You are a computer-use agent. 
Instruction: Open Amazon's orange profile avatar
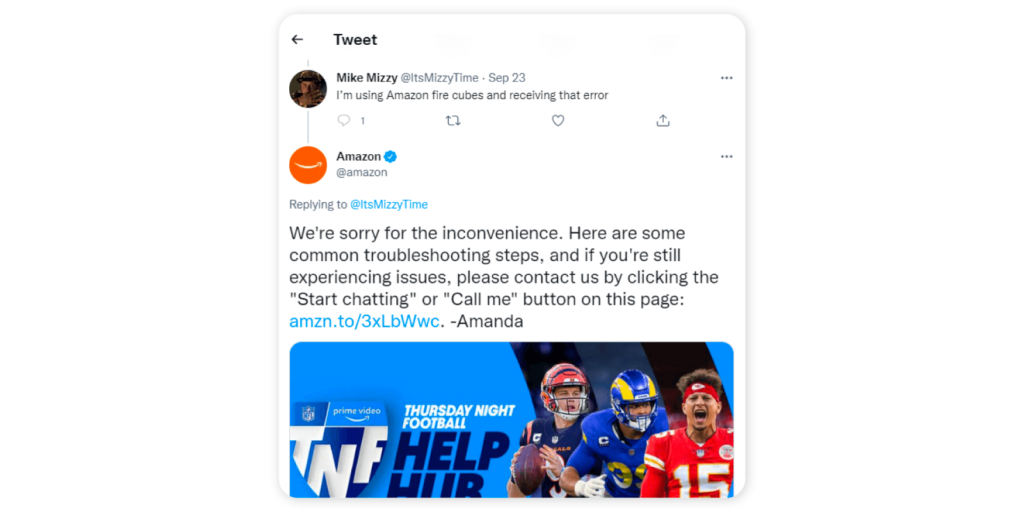click(308, 165)
